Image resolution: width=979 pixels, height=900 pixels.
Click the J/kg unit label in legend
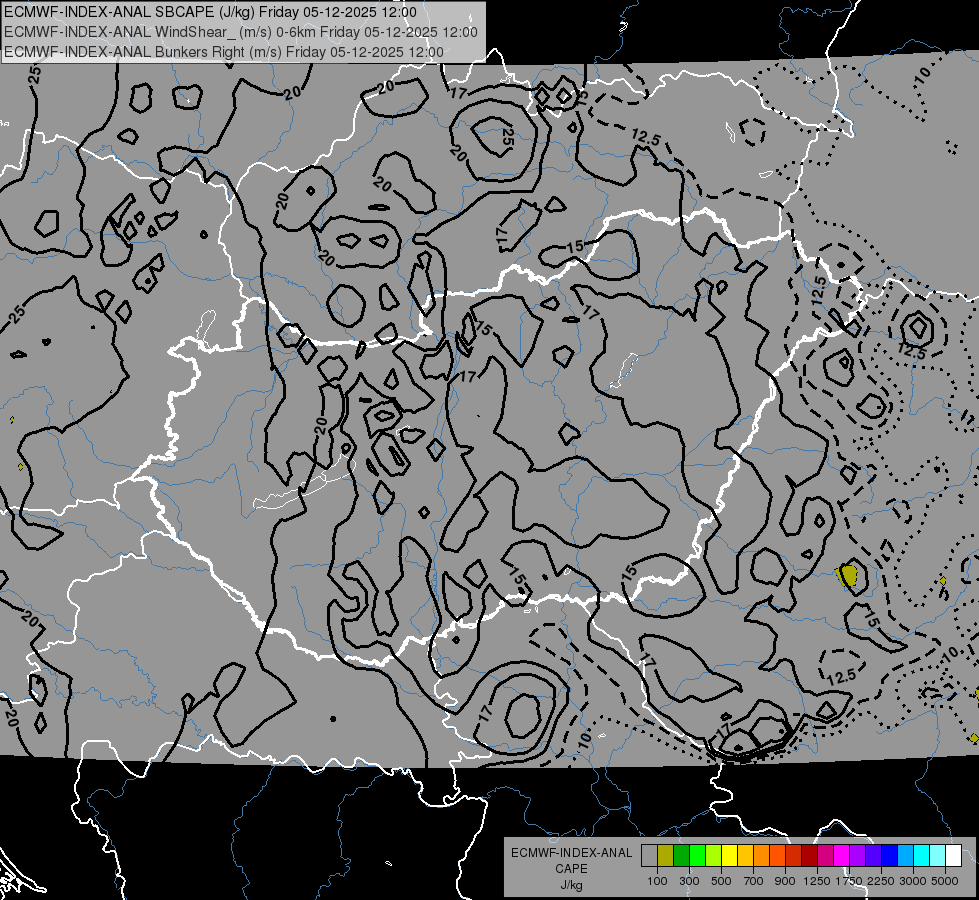[x=571, y=886]
